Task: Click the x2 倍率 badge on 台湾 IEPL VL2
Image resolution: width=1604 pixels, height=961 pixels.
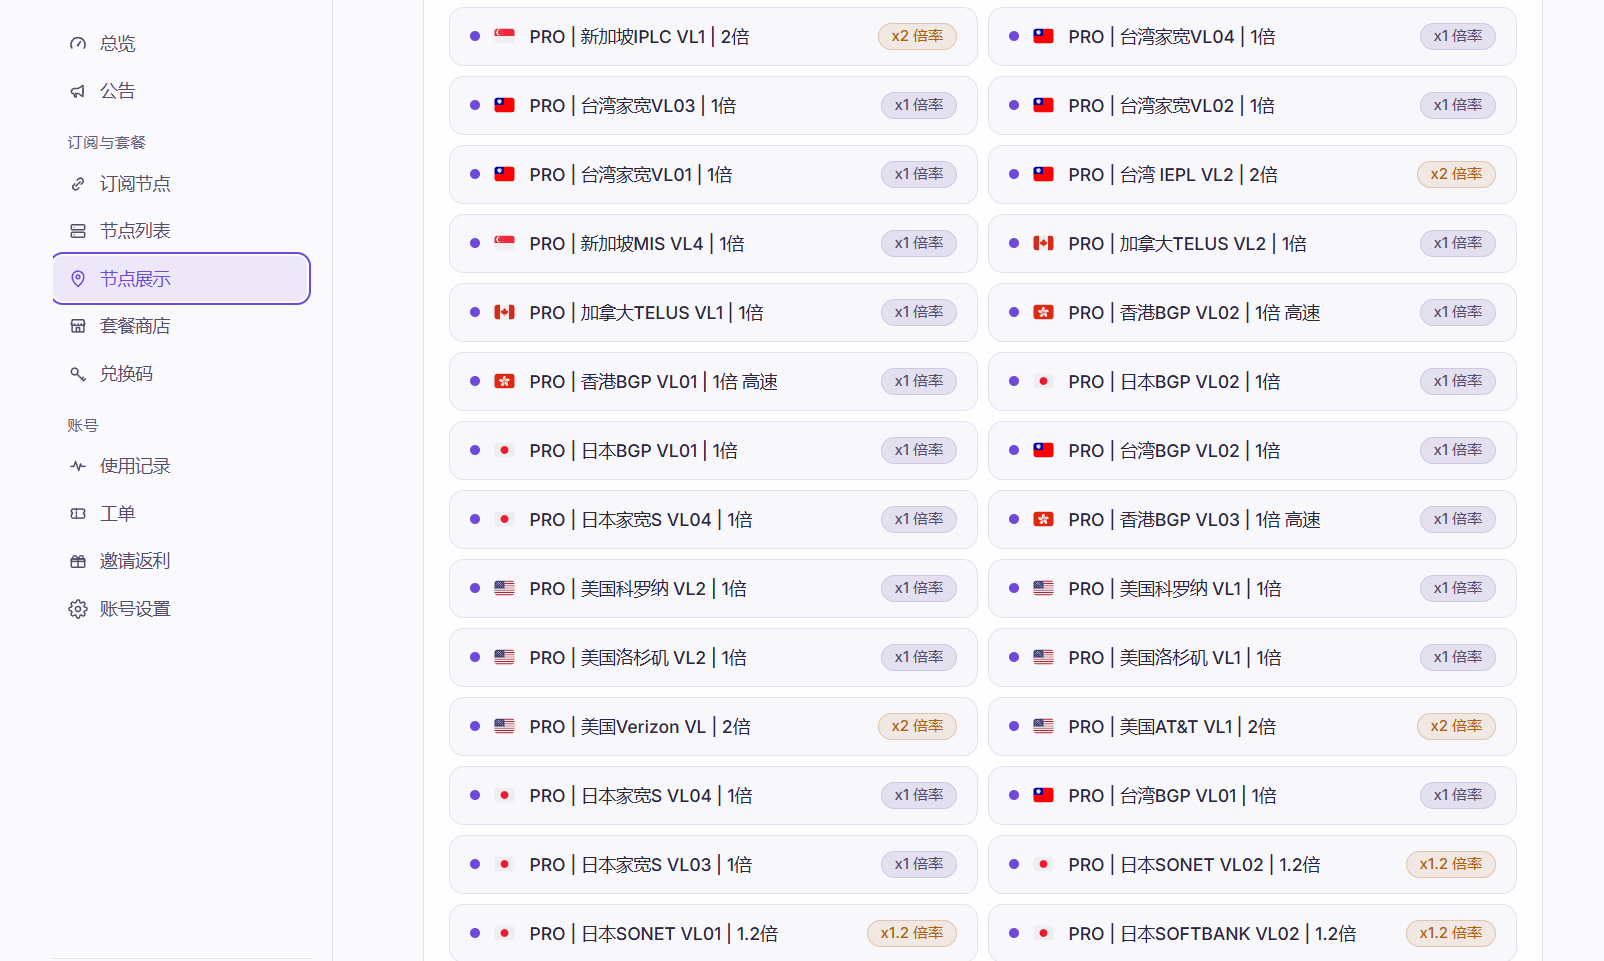Action: [x=1456, y=174]
